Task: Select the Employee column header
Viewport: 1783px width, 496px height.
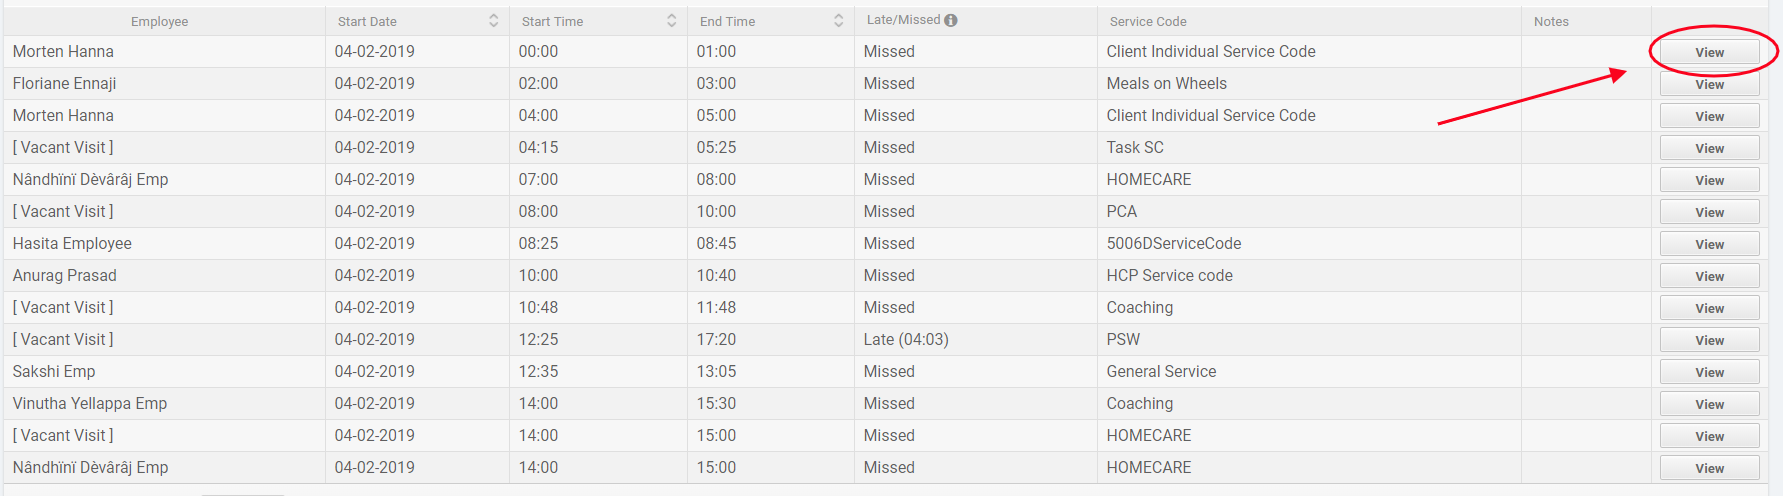Action: pos(159,22)
